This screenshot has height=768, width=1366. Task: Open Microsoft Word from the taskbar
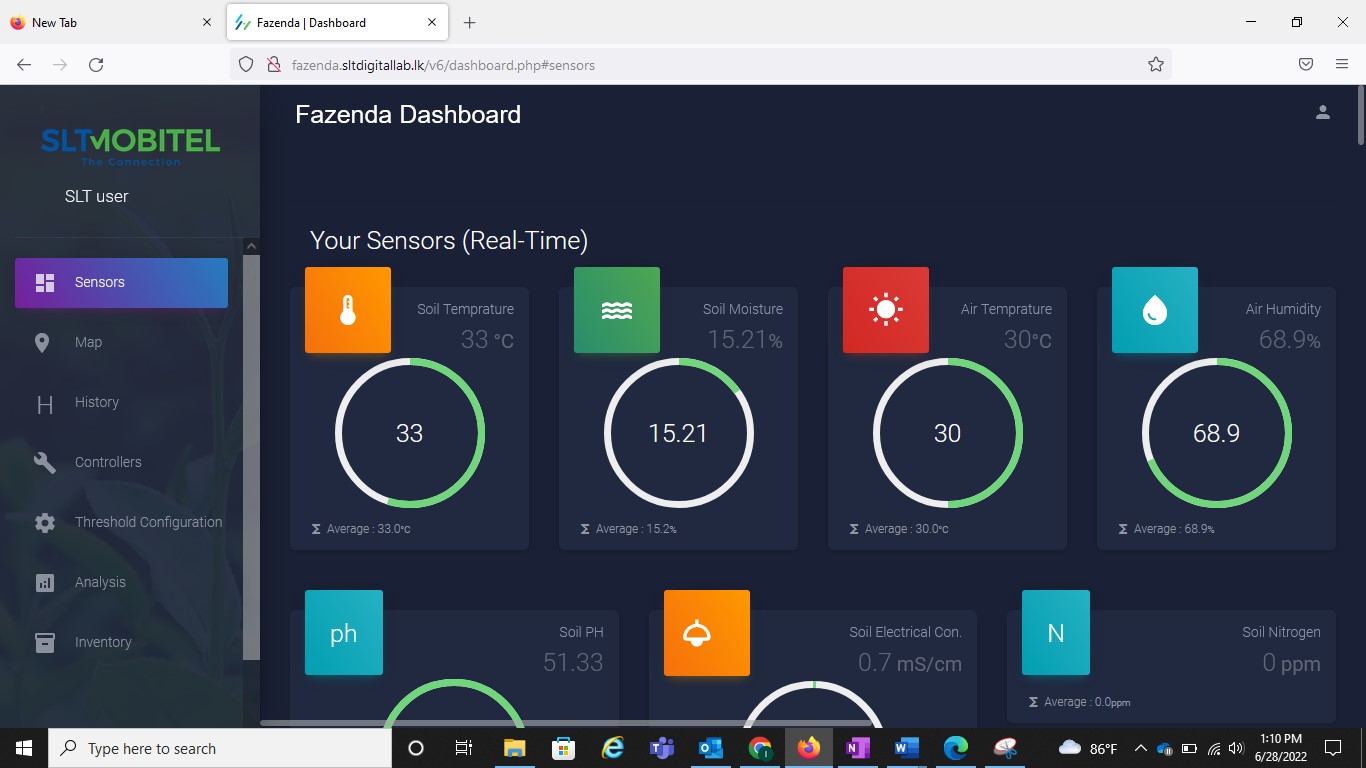point(906,748)
